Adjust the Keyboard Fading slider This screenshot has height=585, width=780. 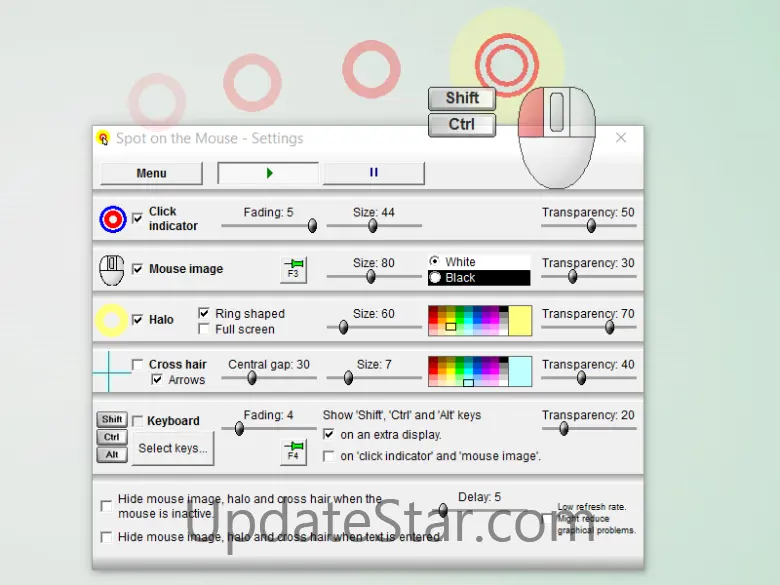[x=269, y=428]
